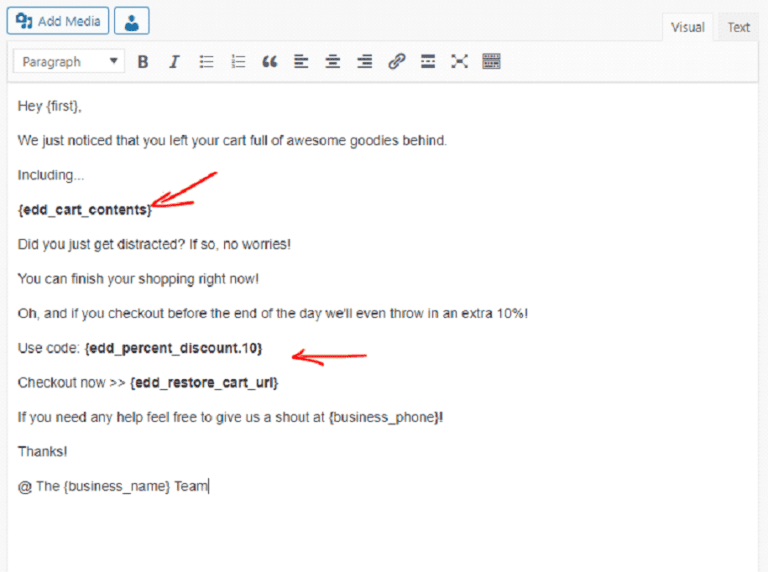
Task: Align text right
Action: [x=364, y=62]
